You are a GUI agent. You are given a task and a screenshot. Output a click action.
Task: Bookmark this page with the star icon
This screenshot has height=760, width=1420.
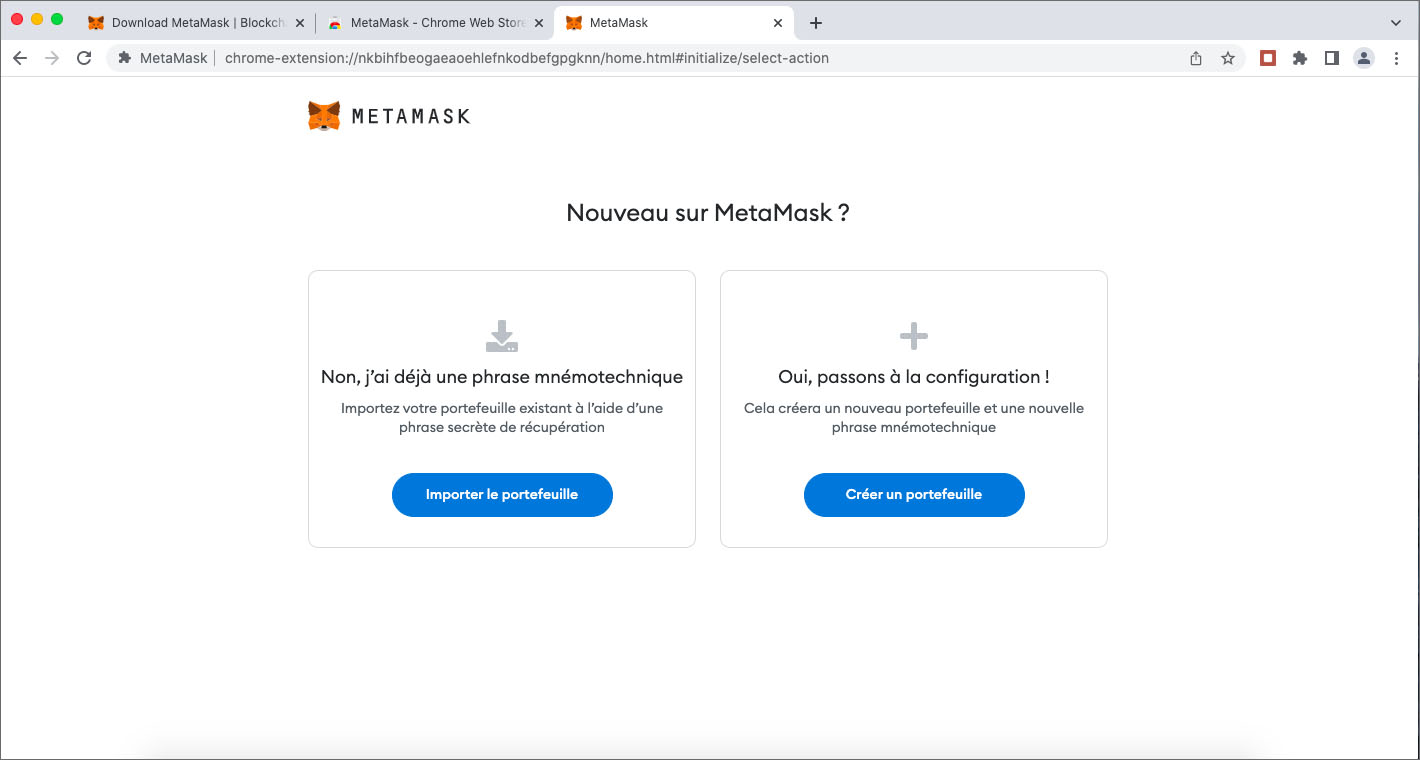tap(1228, 58)
